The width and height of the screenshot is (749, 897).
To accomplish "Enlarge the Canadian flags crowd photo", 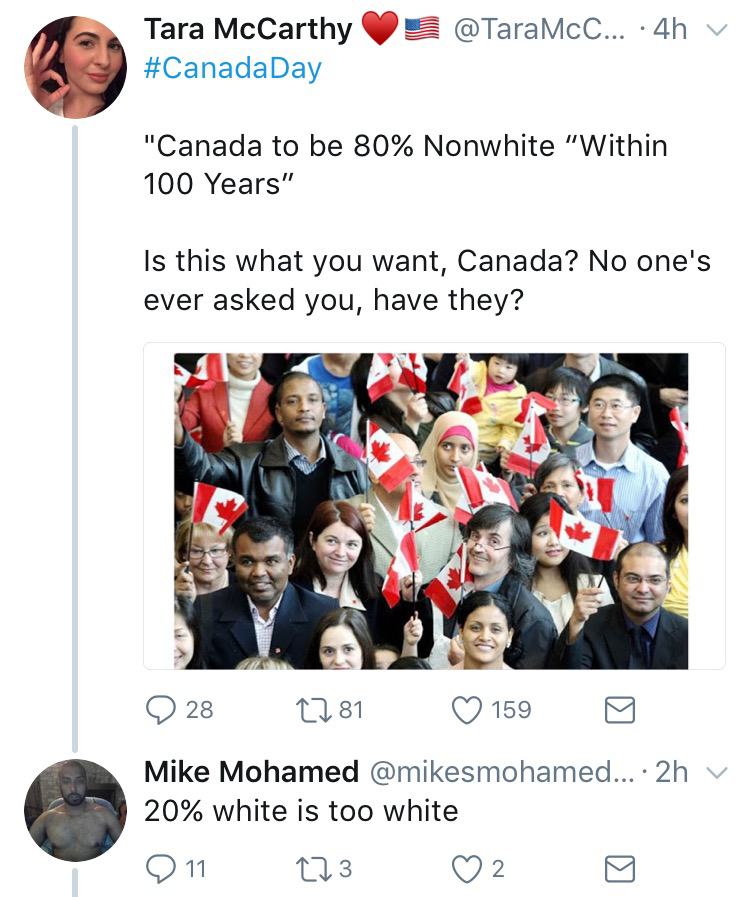I will coord(433,510).
